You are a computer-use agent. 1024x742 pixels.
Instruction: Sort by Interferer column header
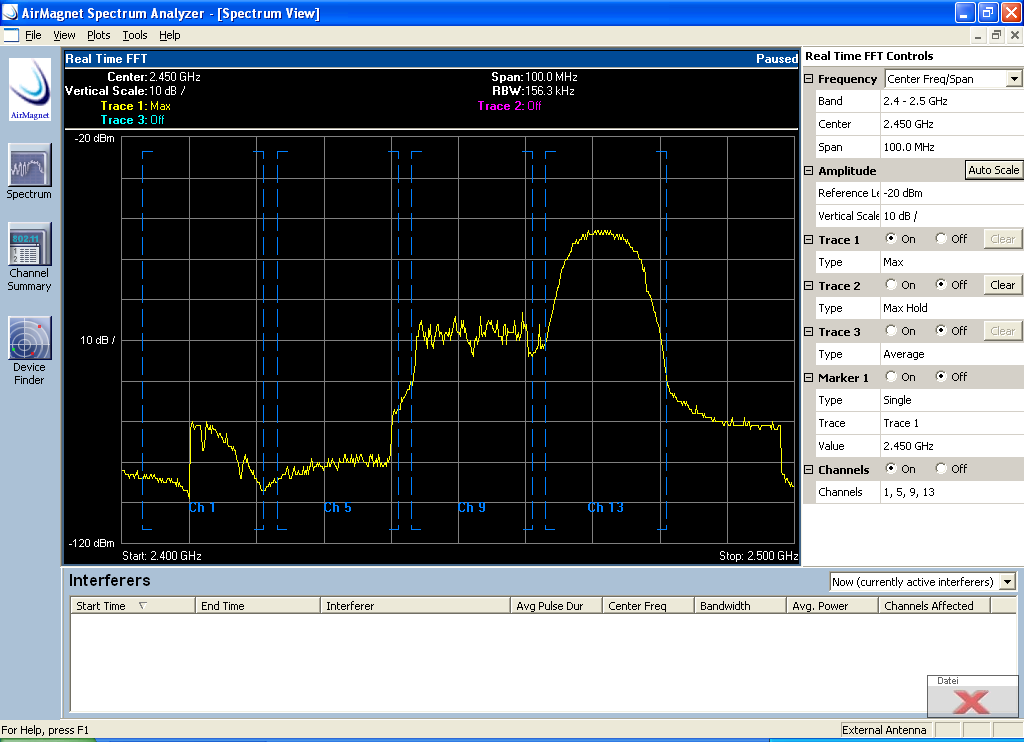pos(415,605)
